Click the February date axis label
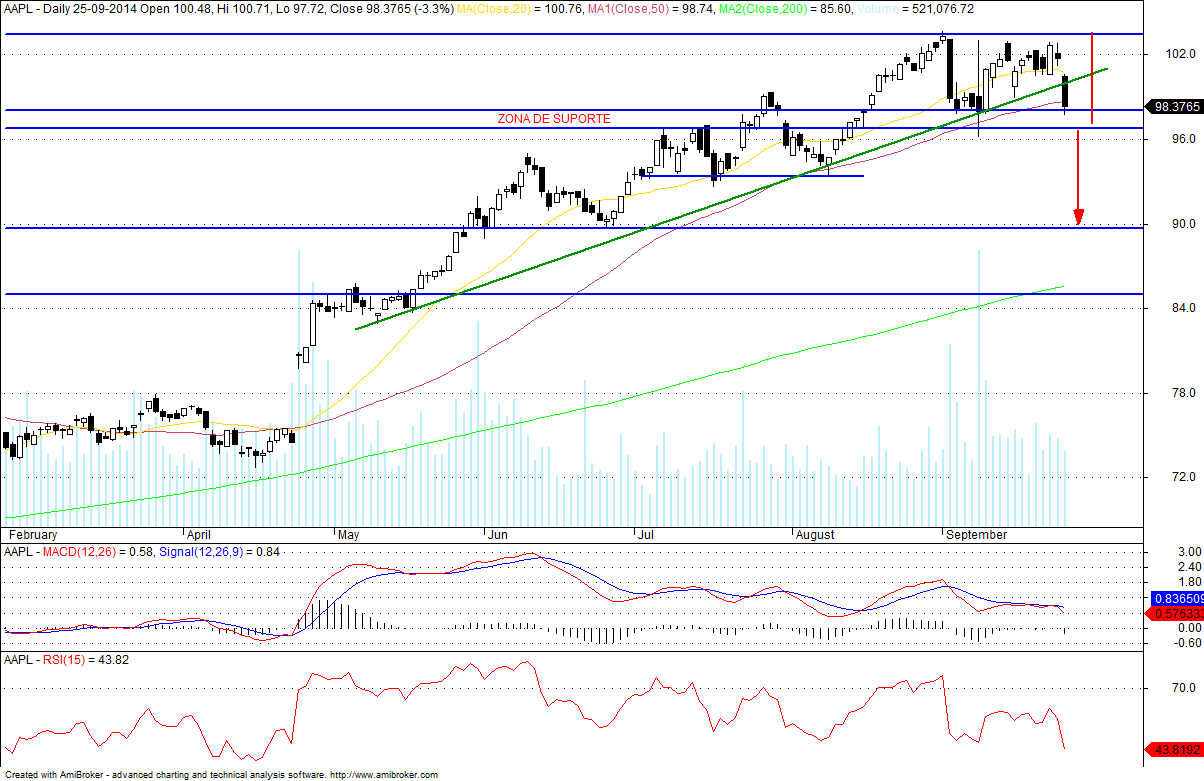This screenshot has height=781, width=1204. coord(32,535)
